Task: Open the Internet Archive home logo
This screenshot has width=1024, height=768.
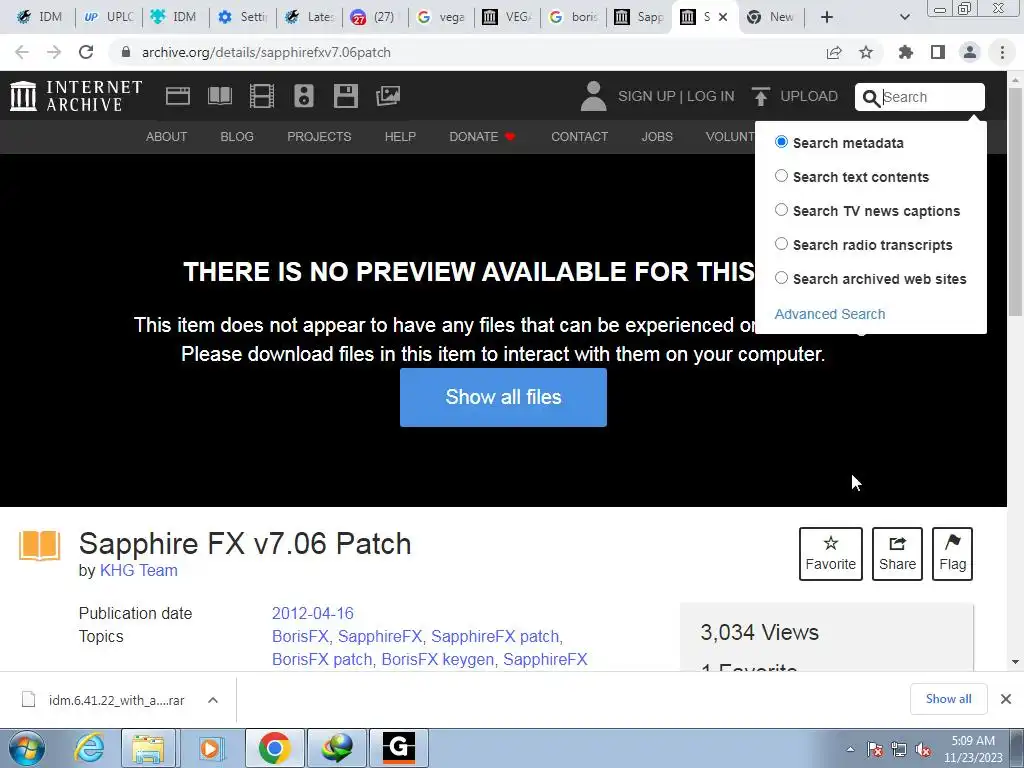Action: pos(76,96)
